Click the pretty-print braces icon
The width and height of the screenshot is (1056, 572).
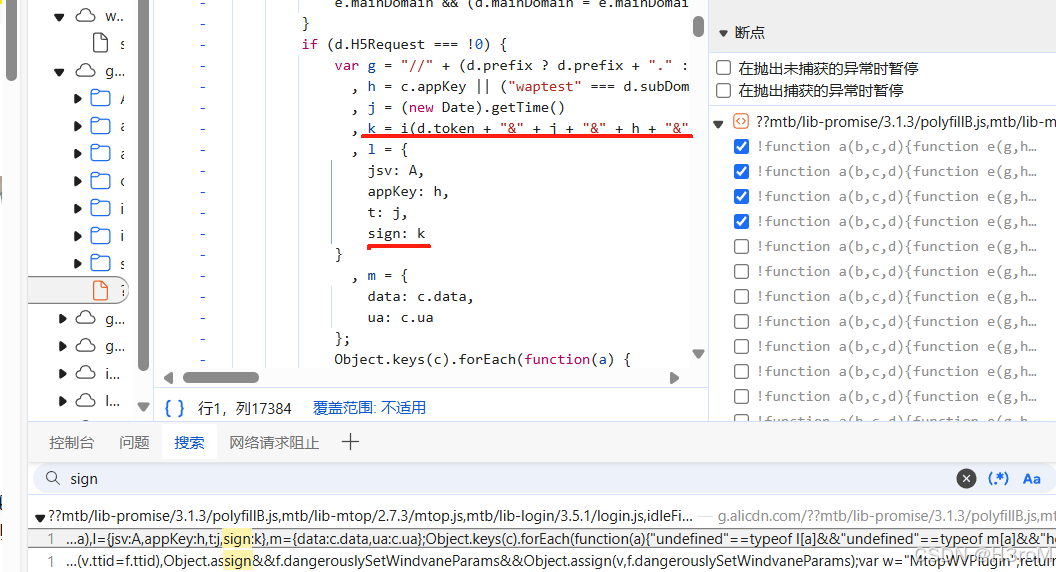coord(174,408)
